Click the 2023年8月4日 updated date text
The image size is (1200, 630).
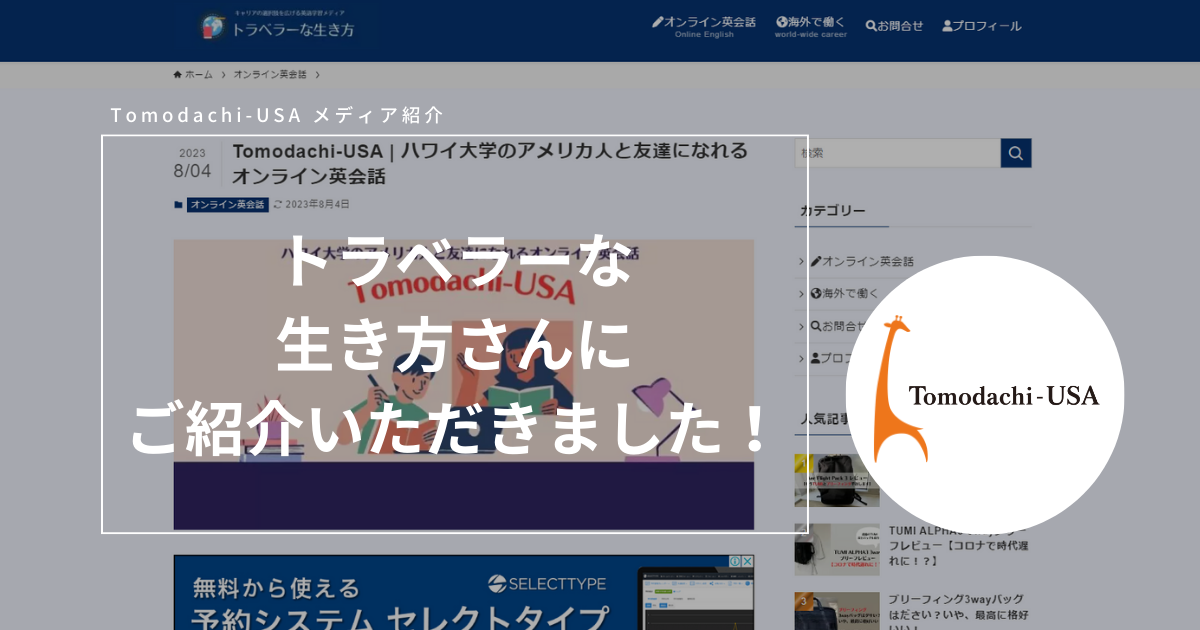click(x=318, y=204)
